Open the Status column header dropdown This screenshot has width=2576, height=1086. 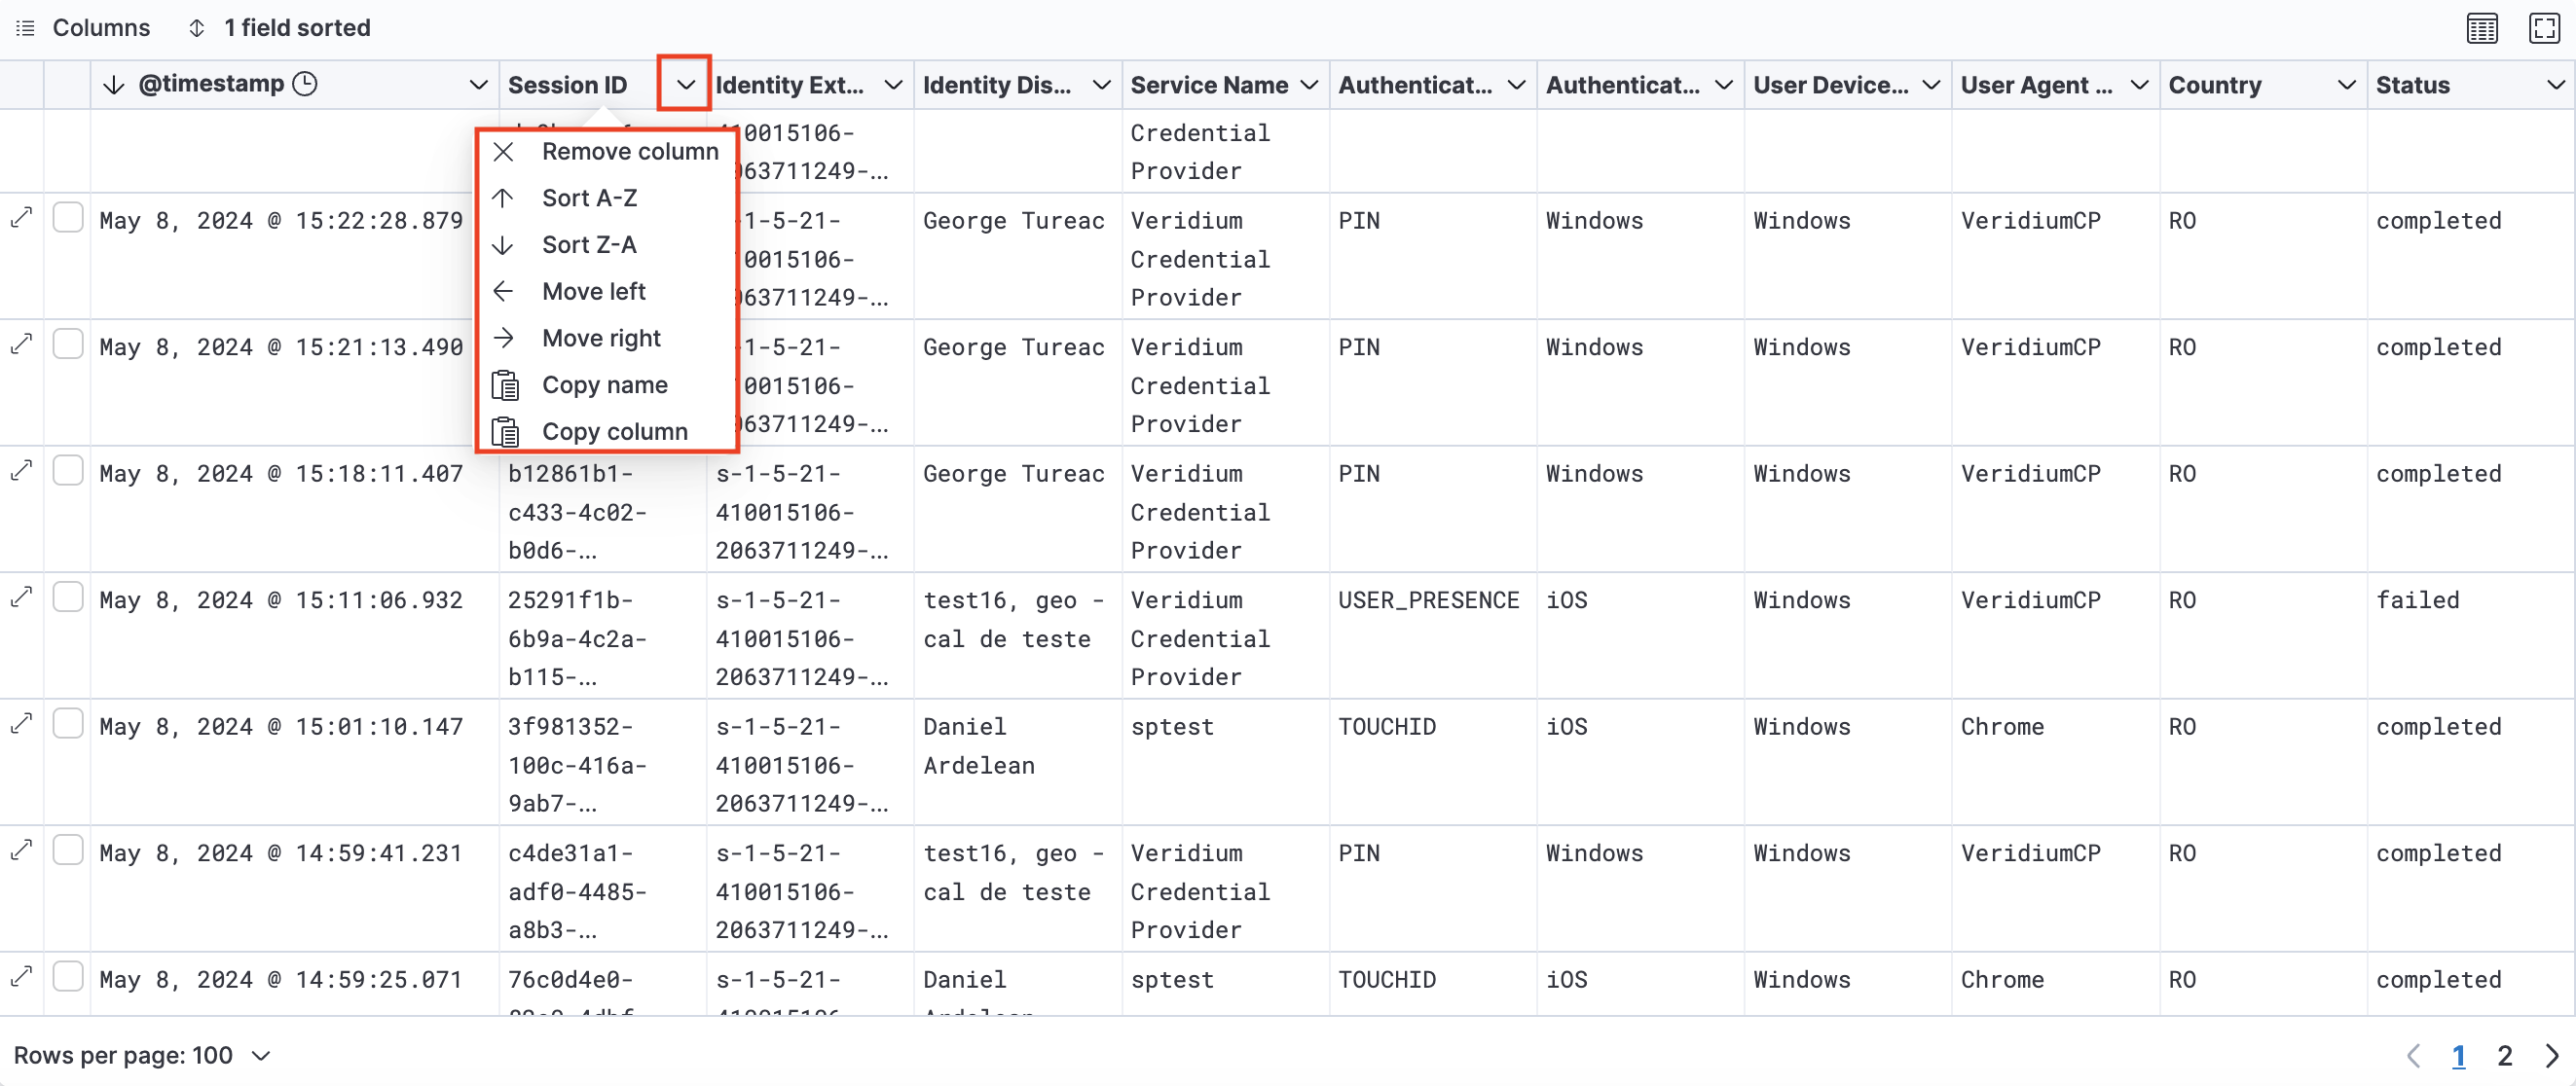point(2557,84)
